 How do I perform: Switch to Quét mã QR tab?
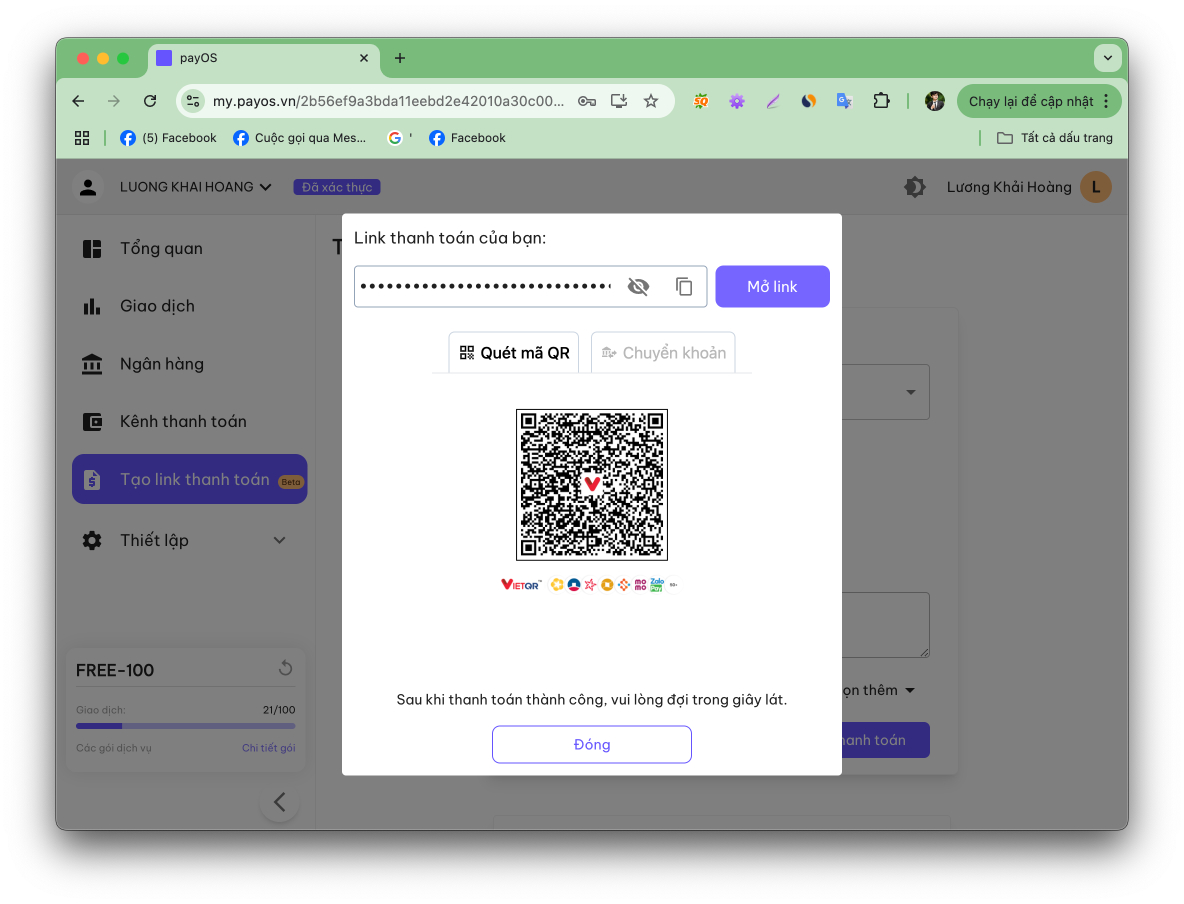513,353
